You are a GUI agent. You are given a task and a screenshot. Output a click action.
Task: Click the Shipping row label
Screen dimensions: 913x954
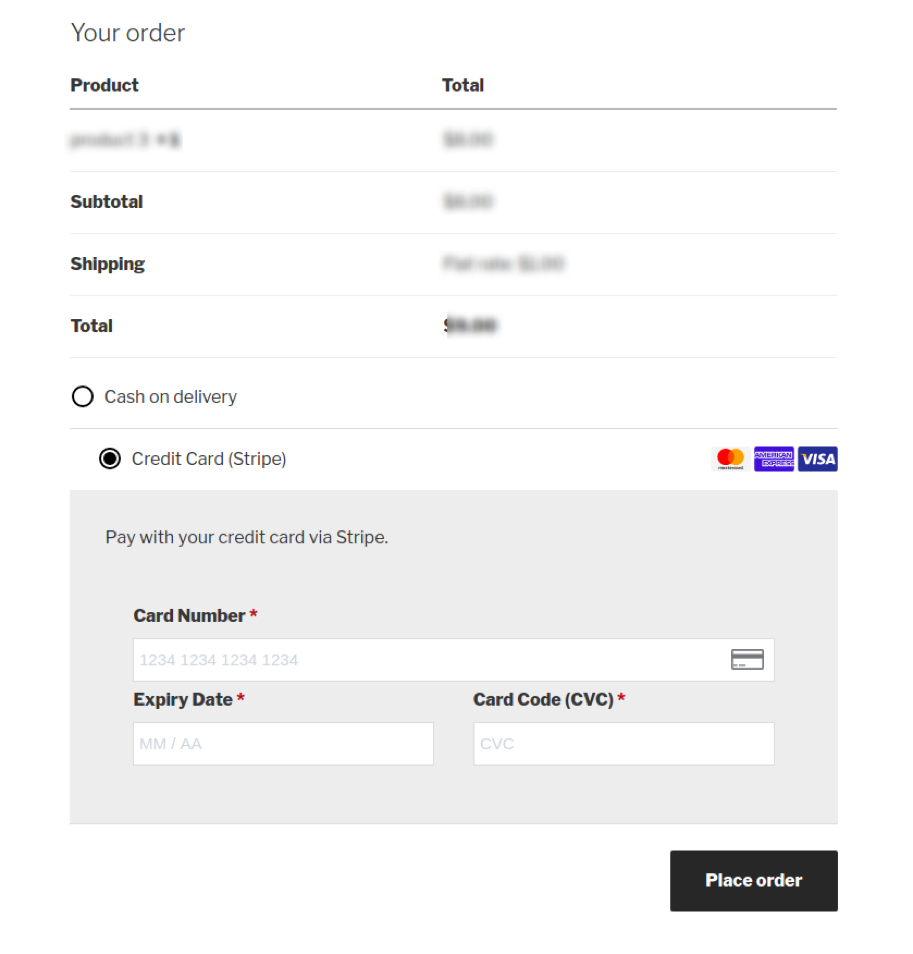tap(107, 264)
